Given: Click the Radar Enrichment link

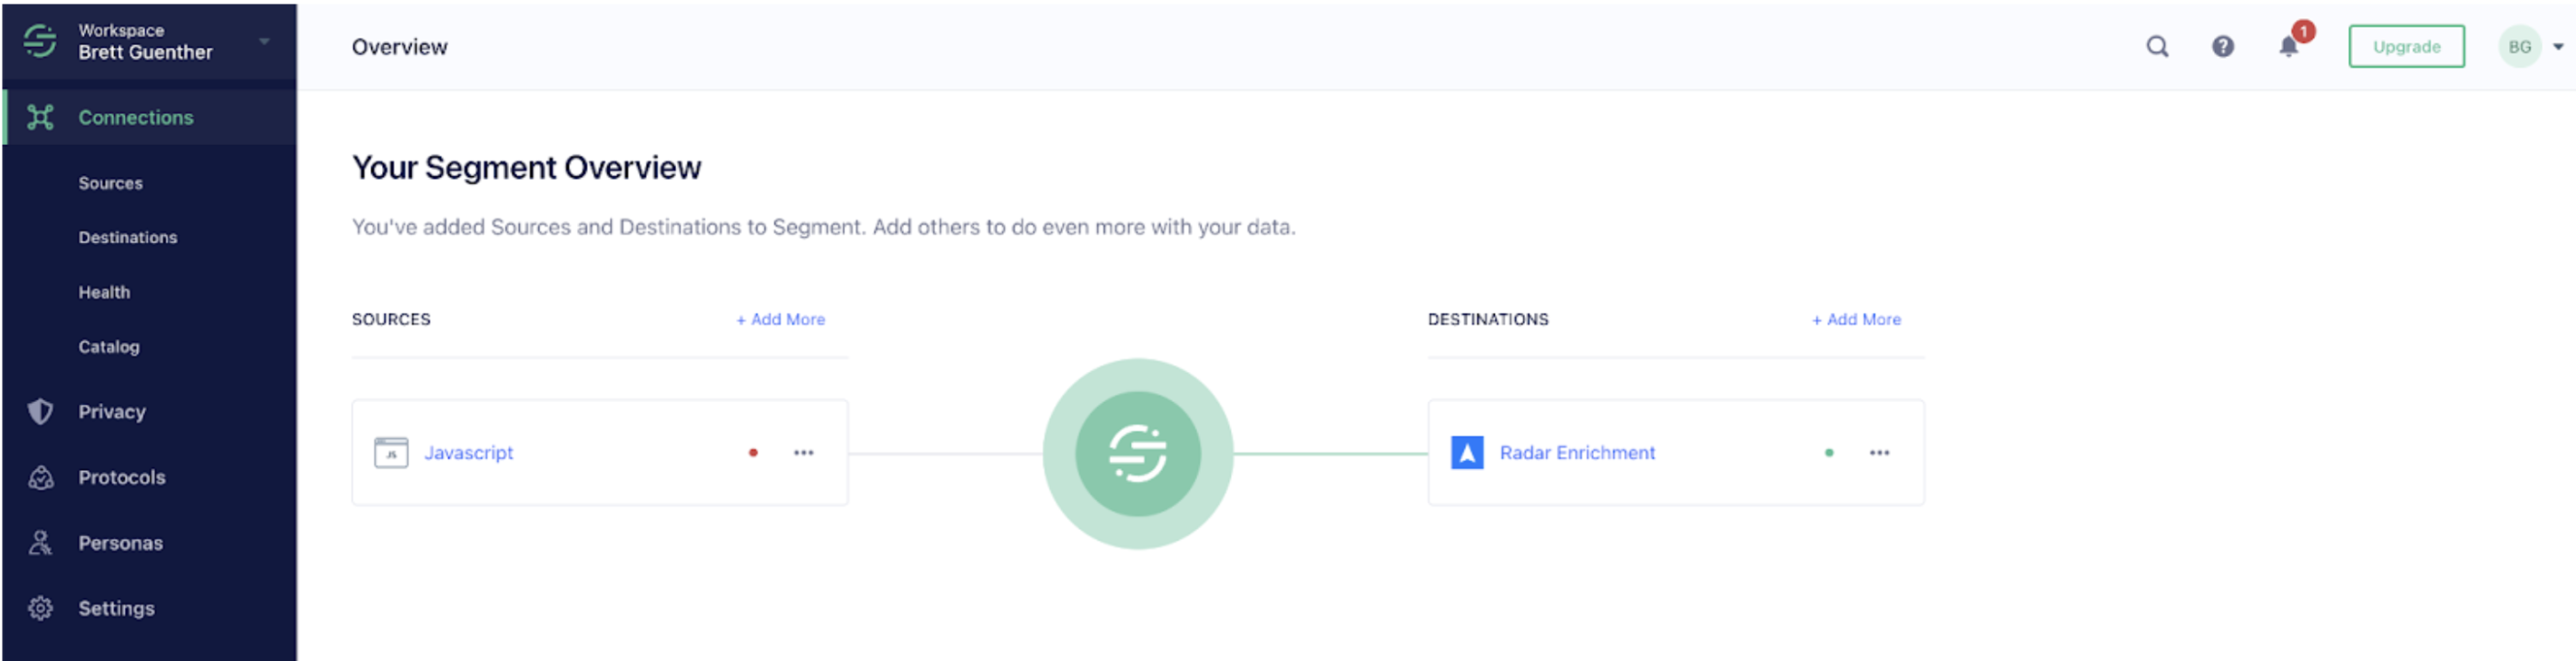Looking at the screenshot, I should click(x=1576, y=453).
